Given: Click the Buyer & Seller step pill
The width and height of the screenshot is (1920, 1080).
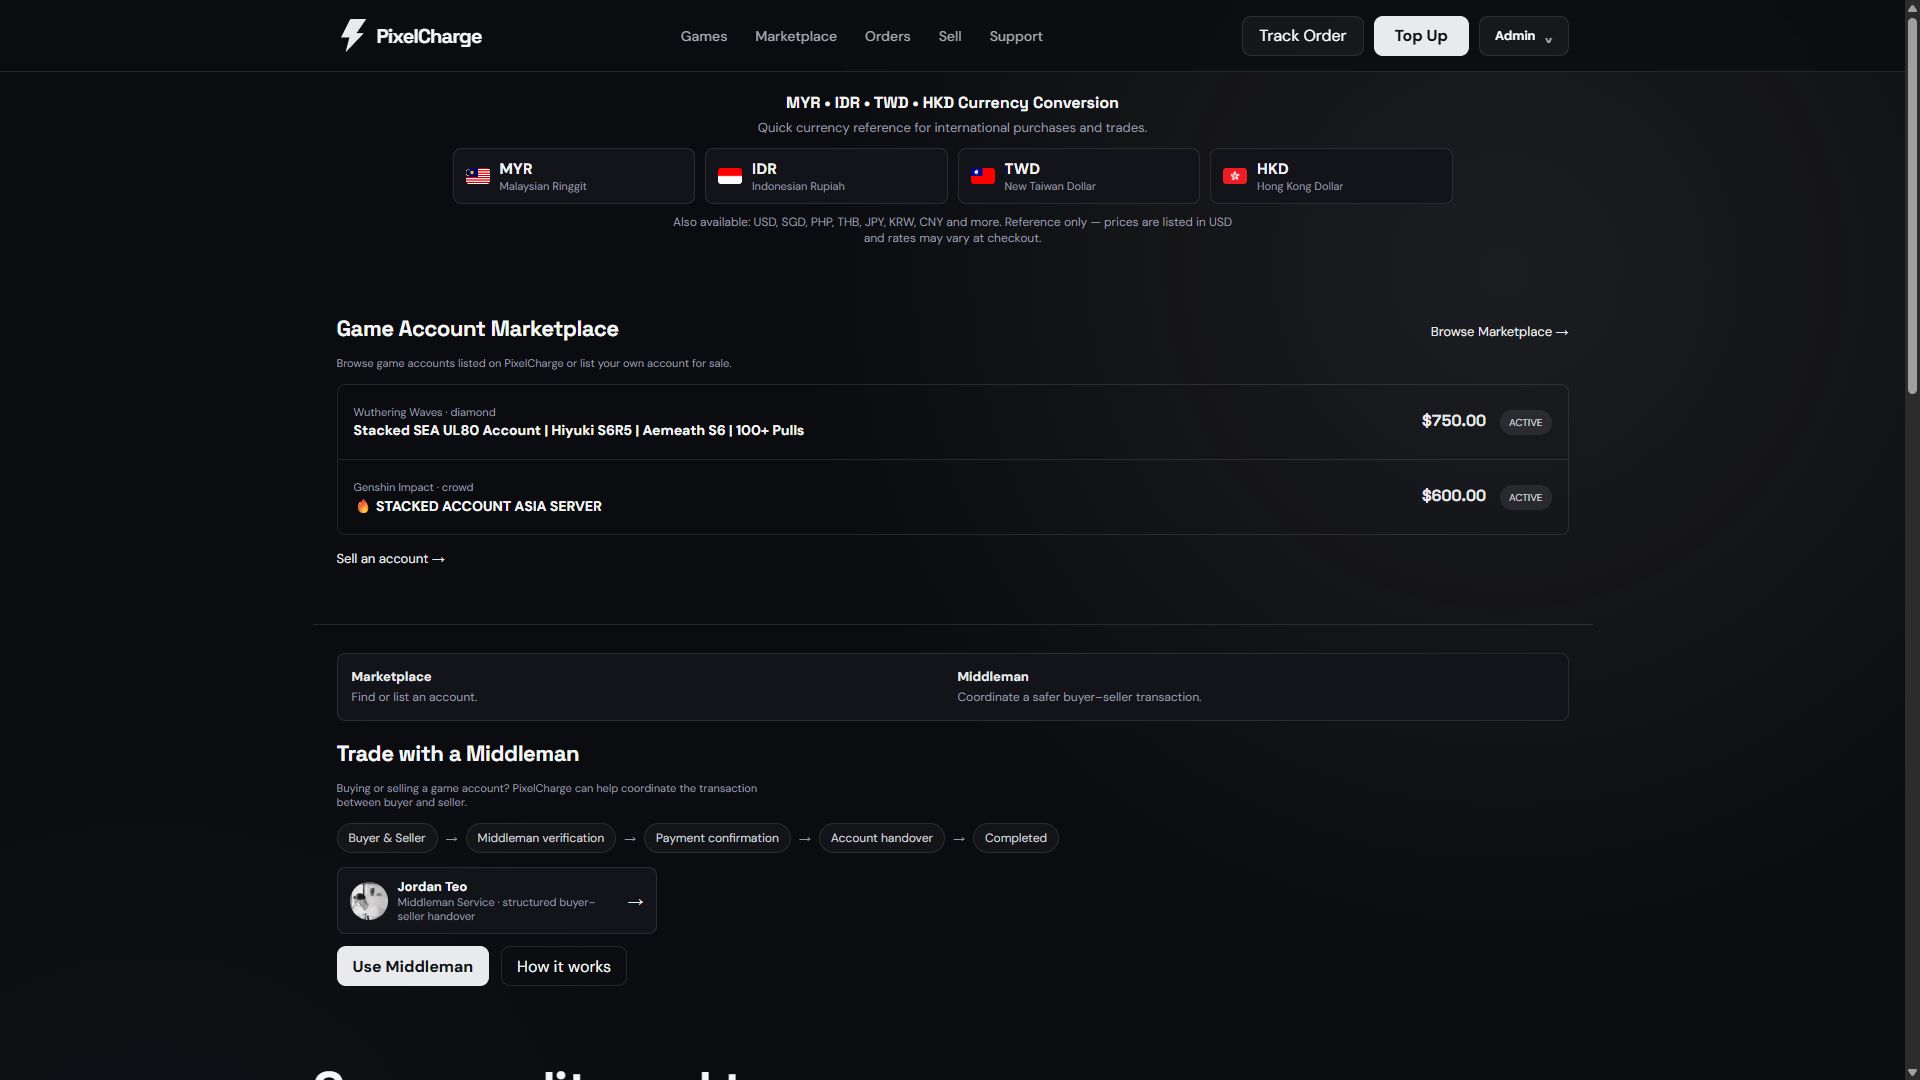Looking at the screenshot, I should (x=387, y=838).
